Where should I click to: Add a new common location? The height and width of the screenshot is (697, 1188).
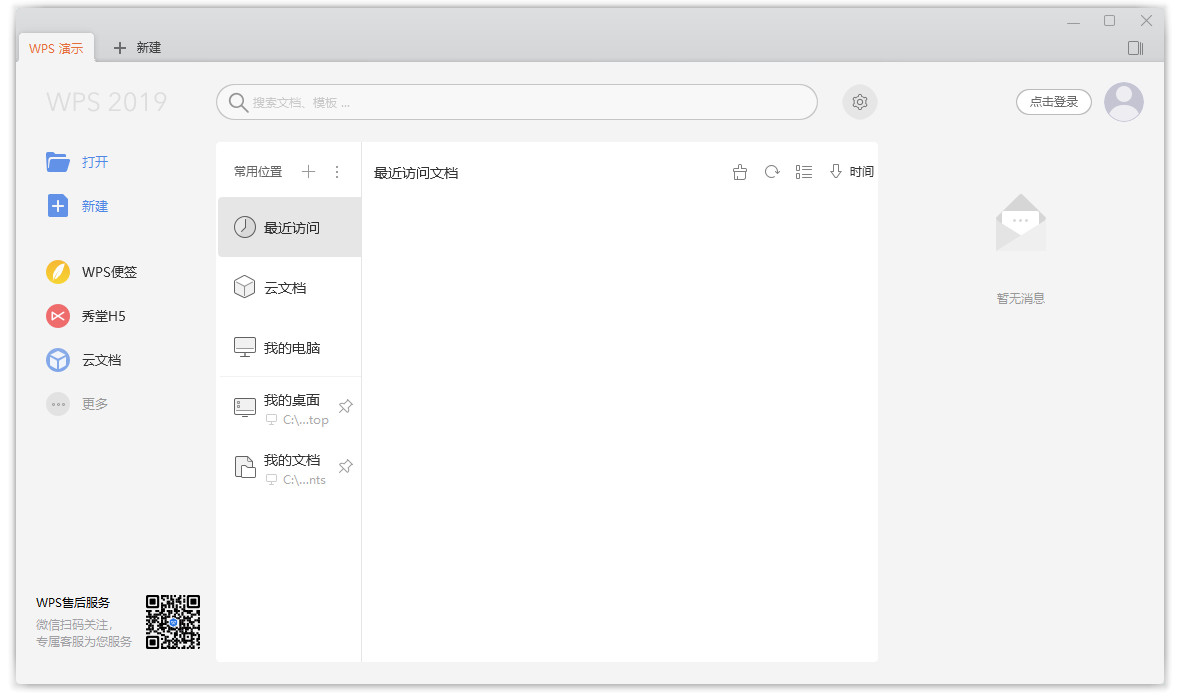coord(308,172)
